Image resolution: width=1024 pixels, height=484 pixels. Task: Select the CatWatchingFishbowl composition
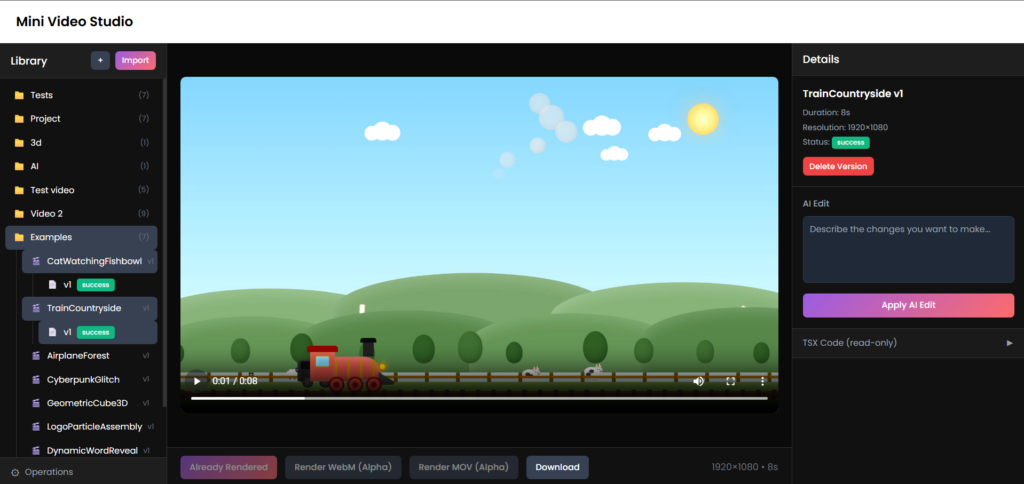click(89, 261)
